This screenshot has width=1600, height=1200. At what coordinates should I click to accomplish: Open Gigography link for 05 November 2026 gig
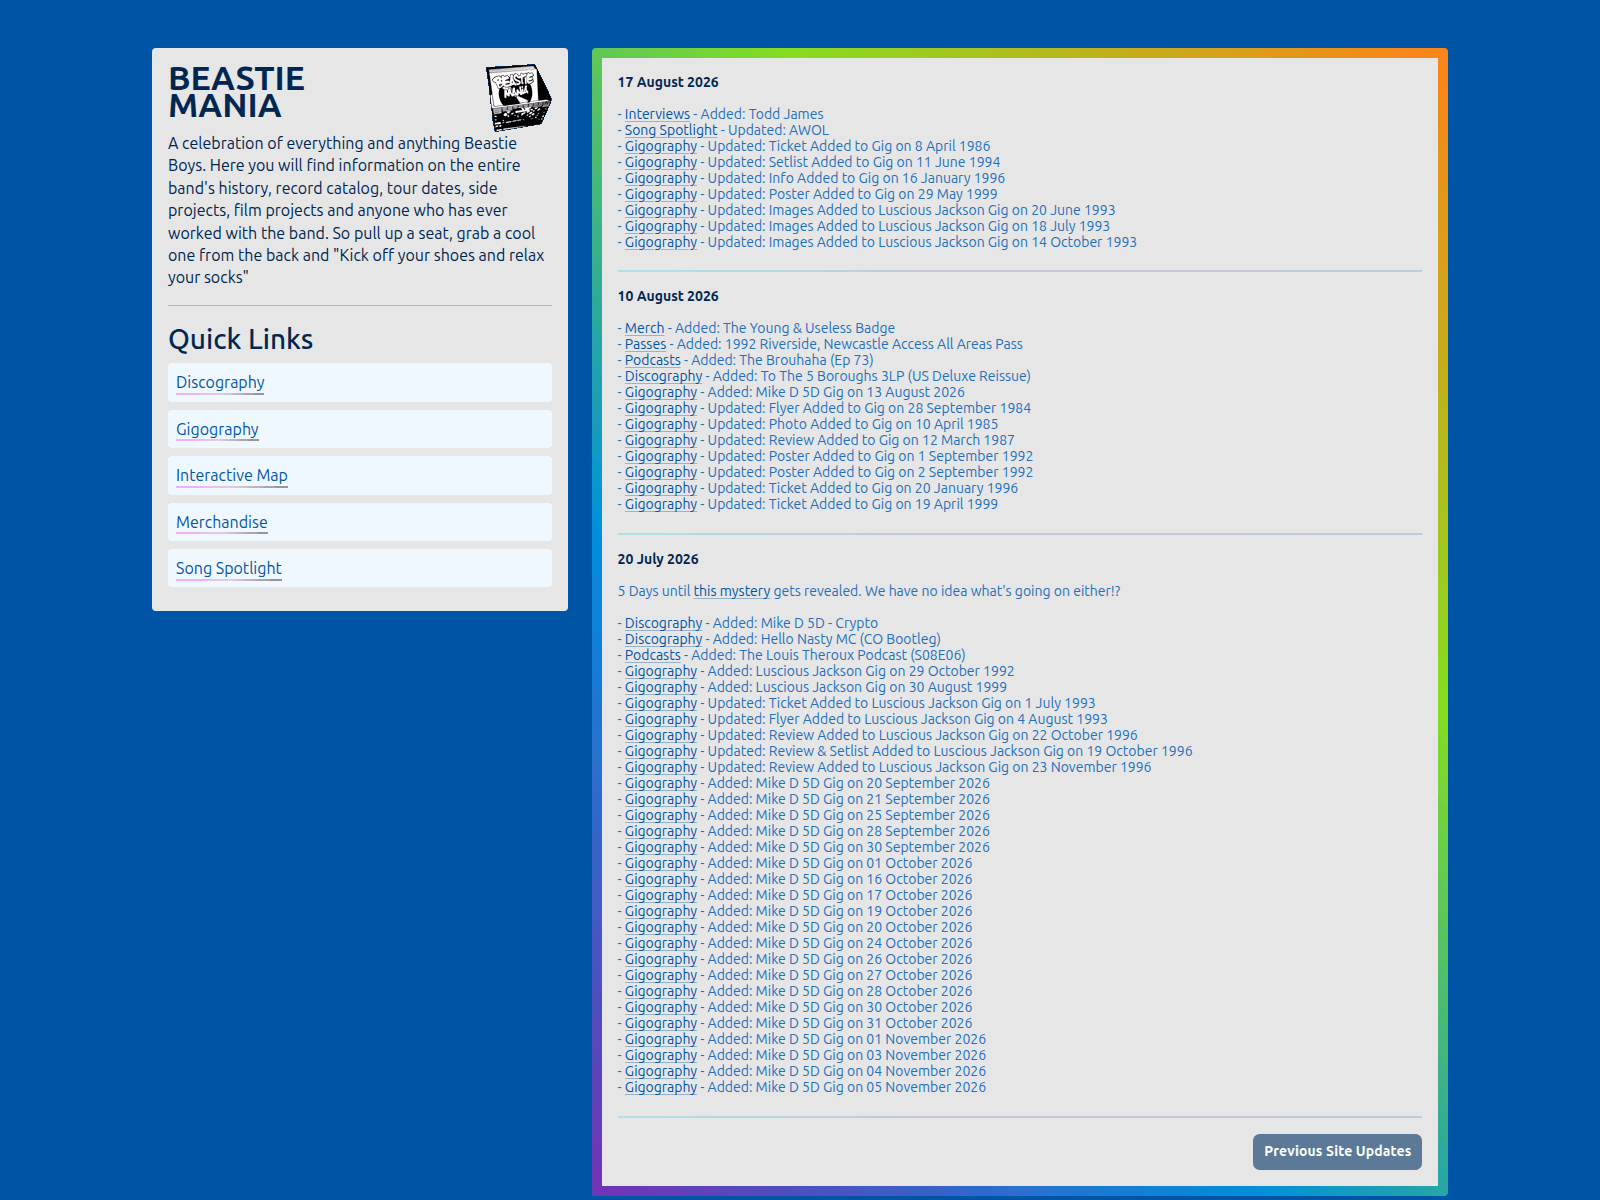point(661,1087)
